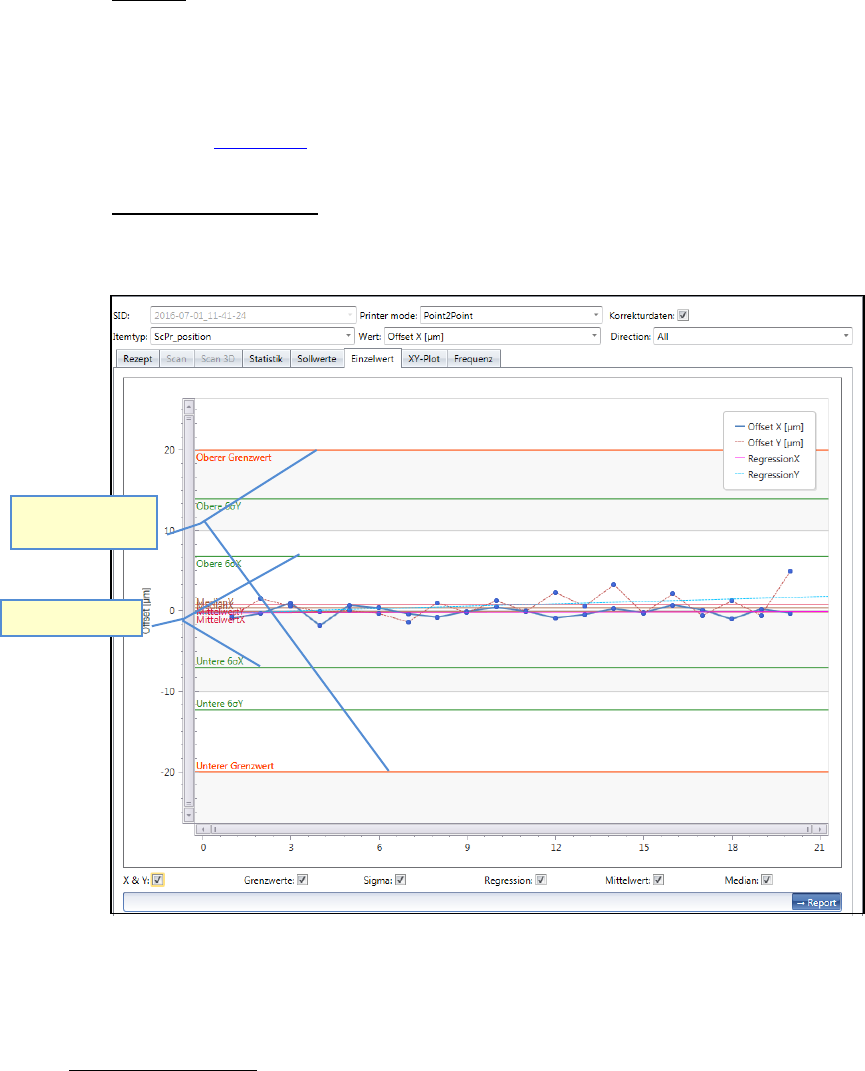Click the Untere 6σY label

click(219, 704)
